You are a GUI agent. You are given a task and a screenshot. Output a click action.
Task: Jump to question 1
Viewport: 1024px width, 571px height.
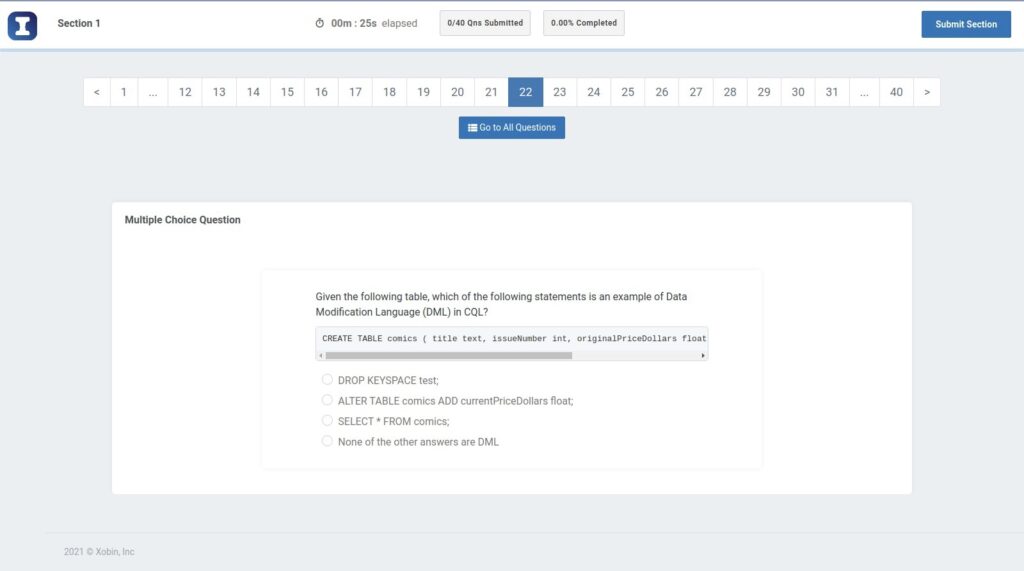pyautogui.click(x=123, y=92)
